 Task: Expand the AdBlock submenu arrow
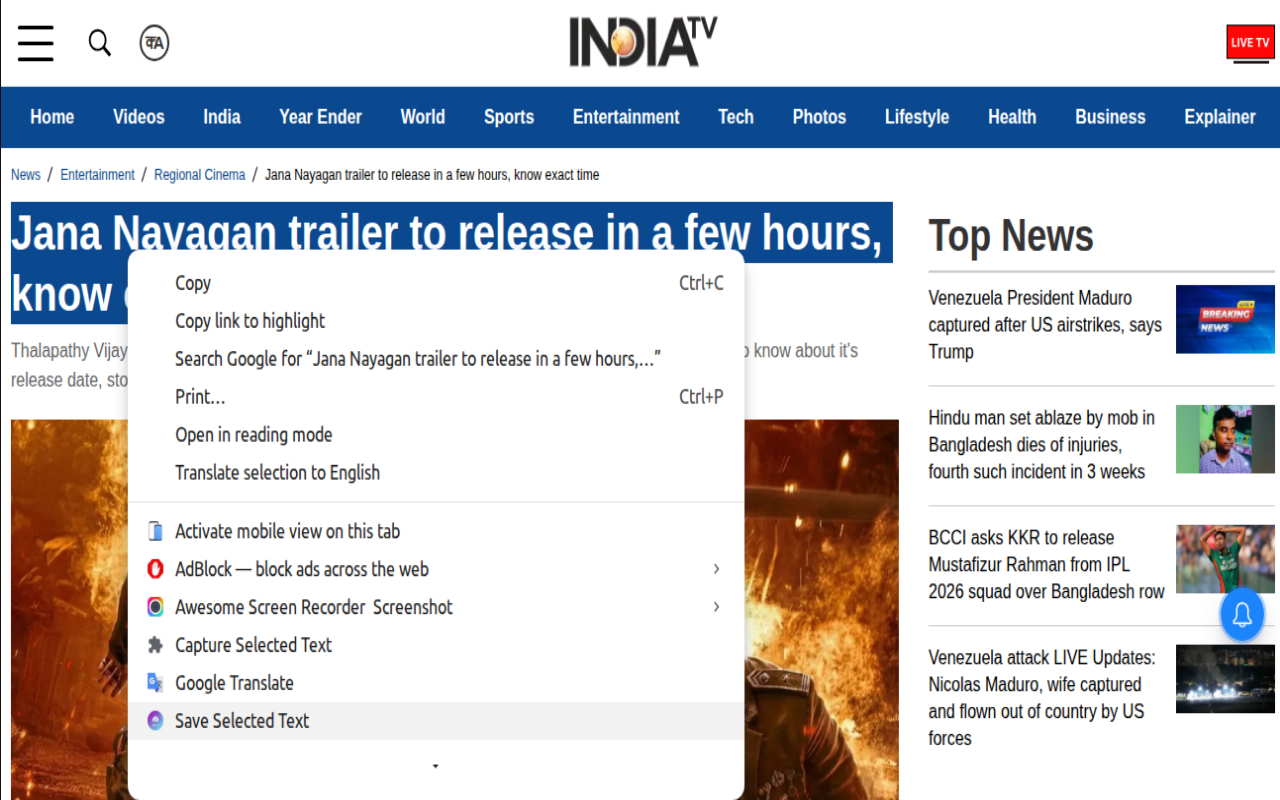pos(716,569)
